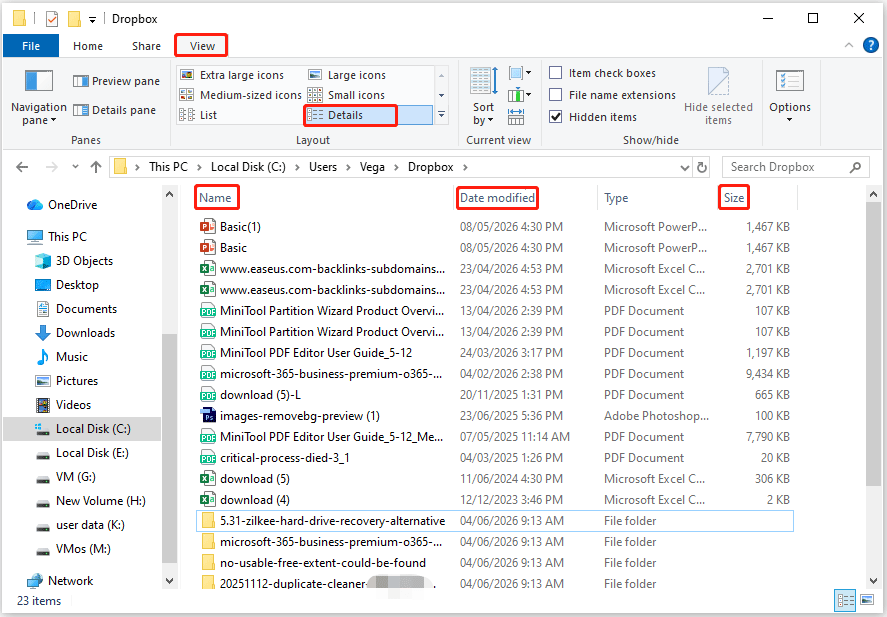Select critical-process-died-3_1 PDF file

tap(494, 458)
